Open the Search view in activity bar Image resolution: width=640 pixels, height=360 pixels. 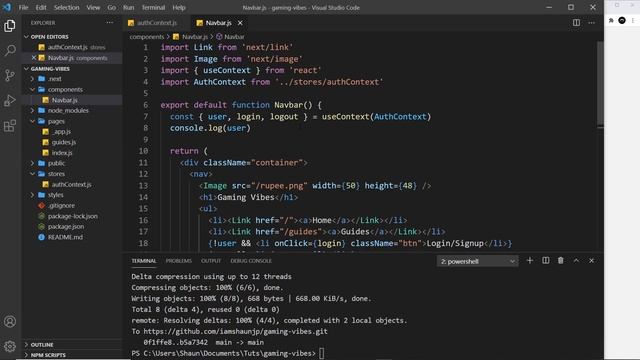click(x=10, y=51)
